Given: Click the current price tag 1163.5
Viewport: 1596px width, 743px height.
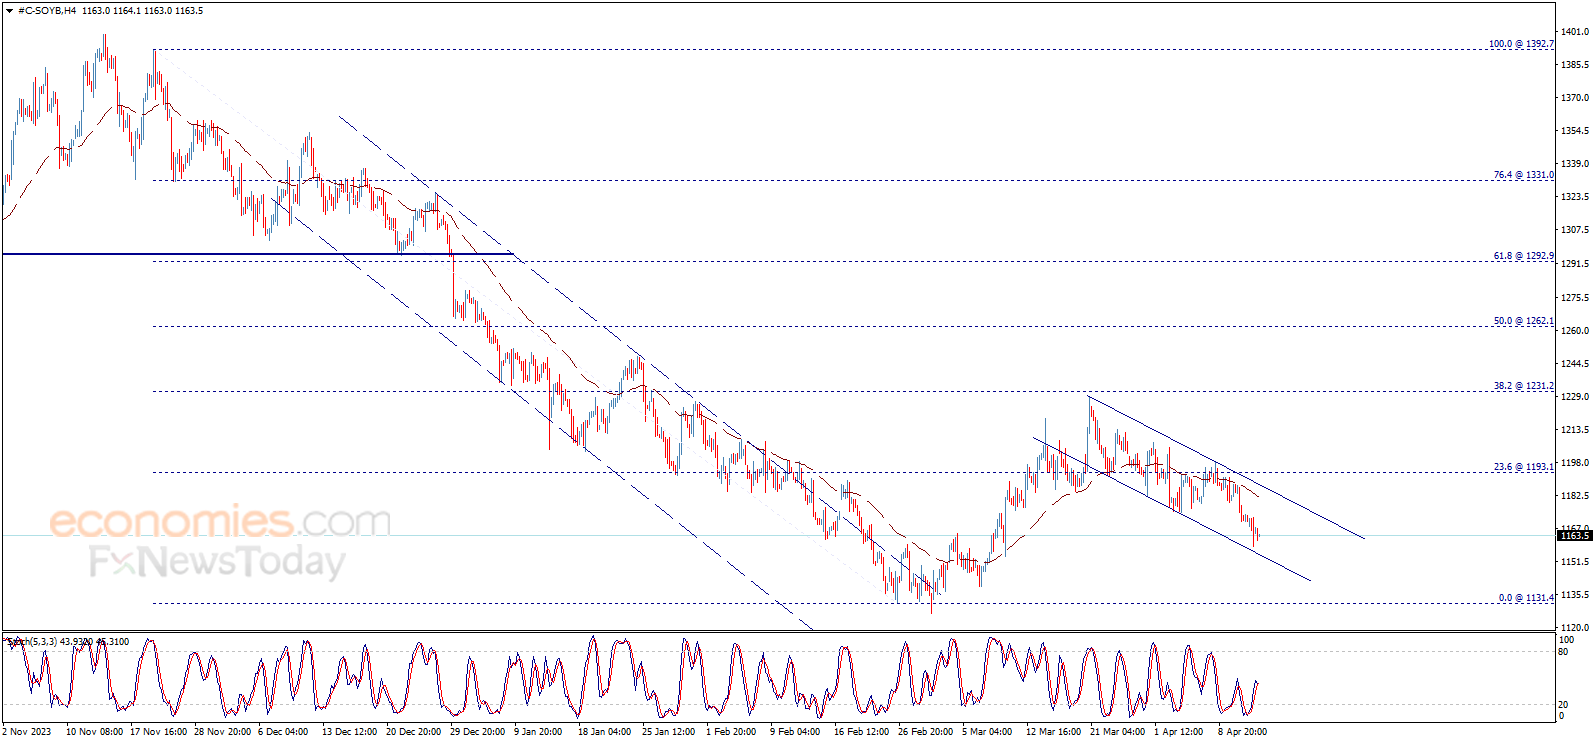Looking at the screenshot, I should 1575,536.
